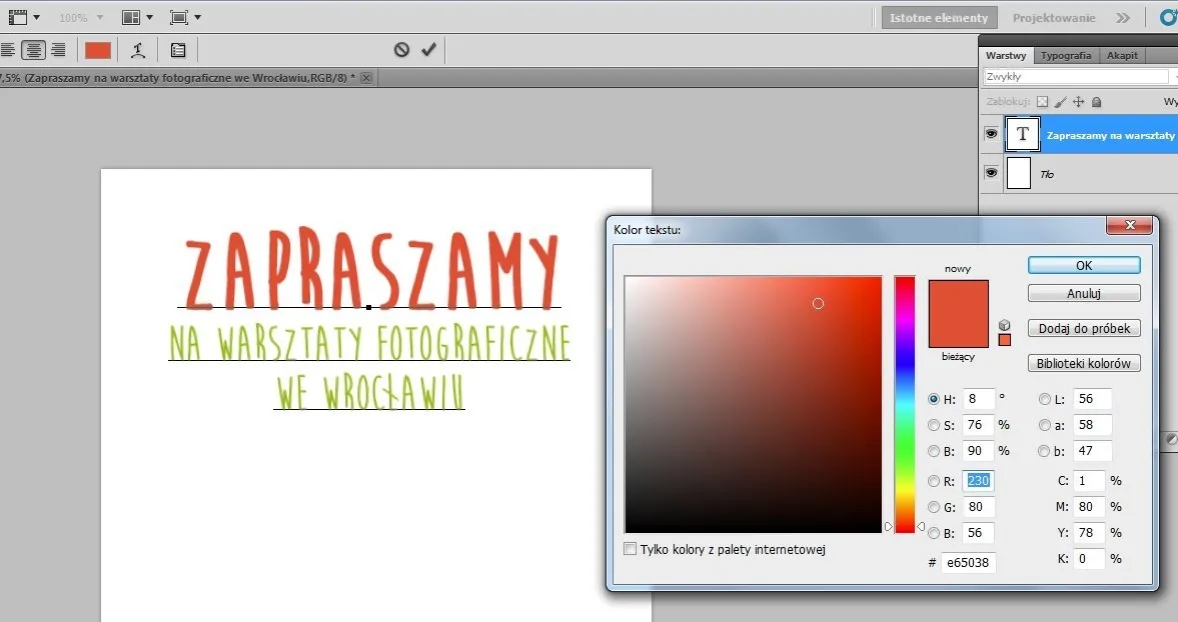The height and width of the screenshot is (622, 1178).
Task: Lock transparent pixels of the layer
Action: (1042, 101)
